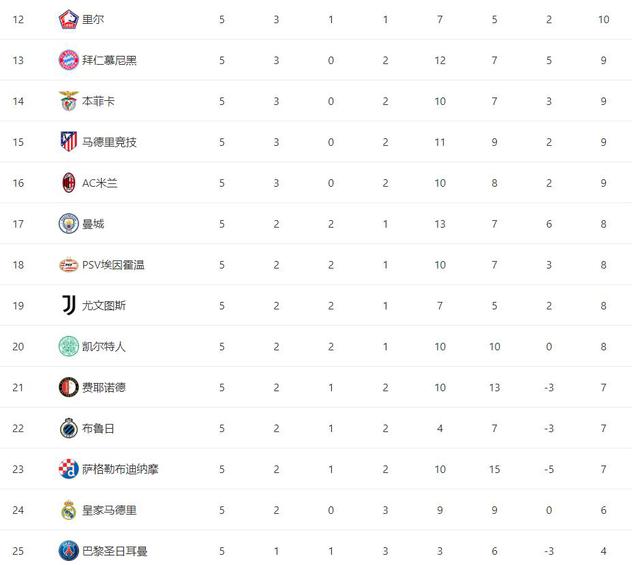Click rank number 17 in the standings

click(x=17, y=224)
